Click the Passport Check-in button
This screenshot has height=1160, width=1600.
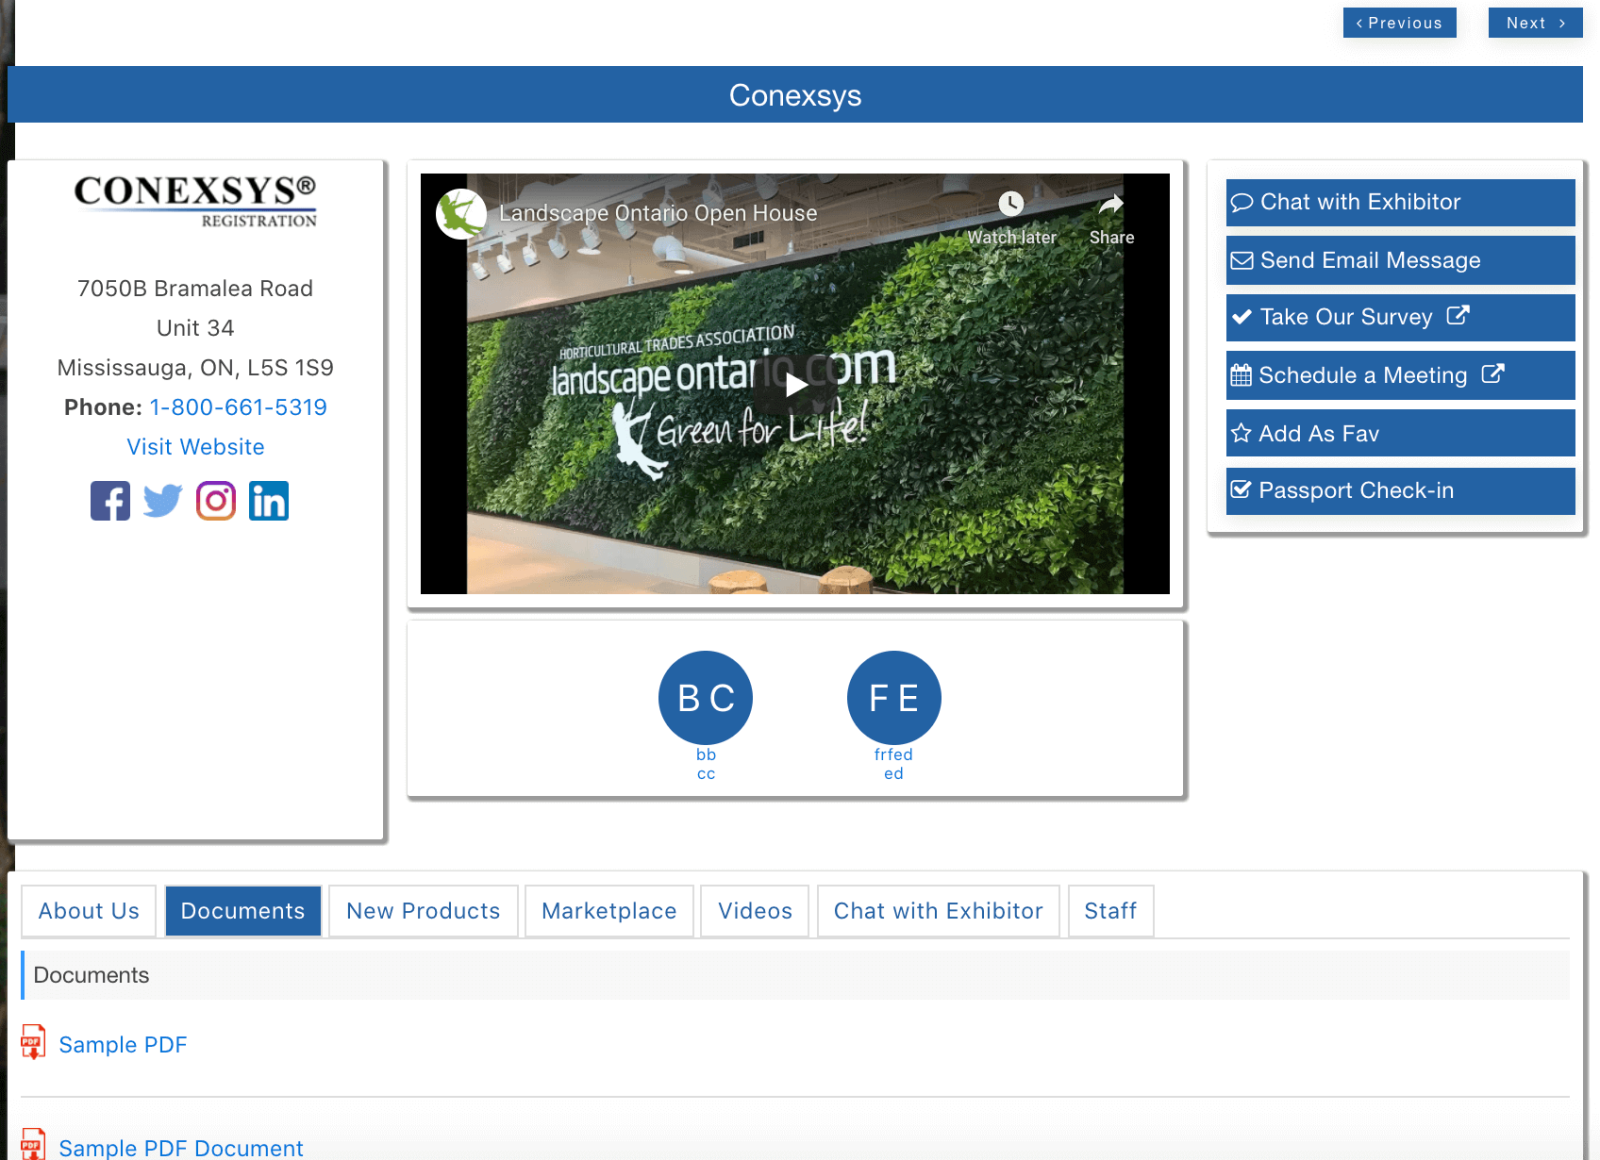(1400, 491)
